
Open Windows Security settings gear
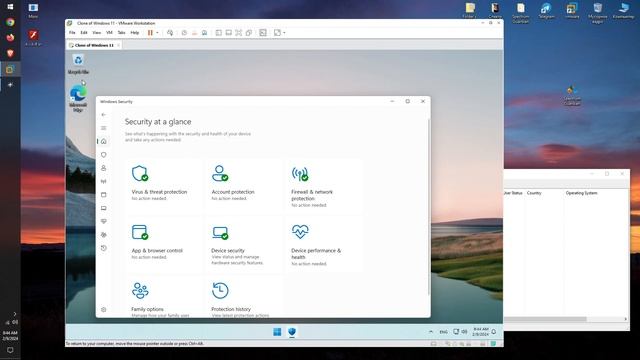click(x=104, y=310)
